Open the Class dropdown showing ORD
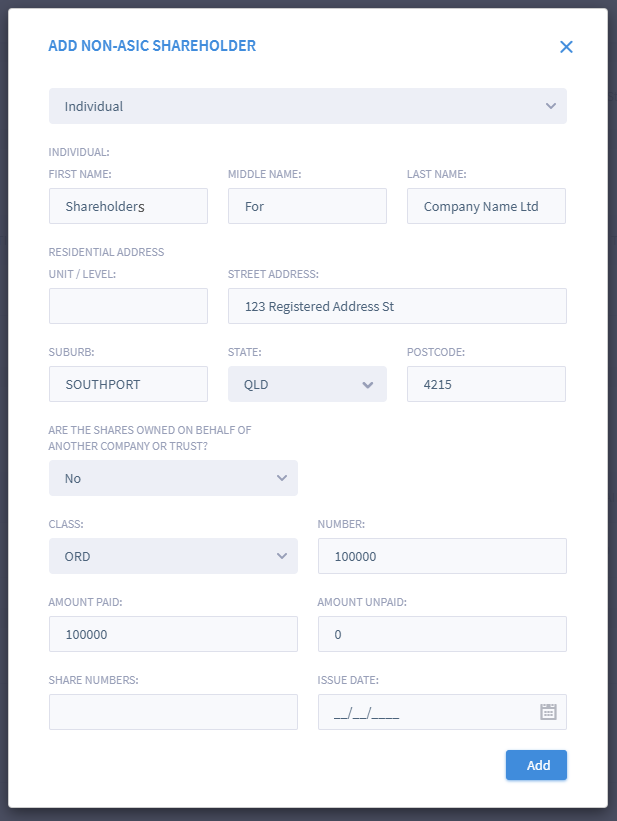The width and height of the screenshot is (617, 821). 173,556
